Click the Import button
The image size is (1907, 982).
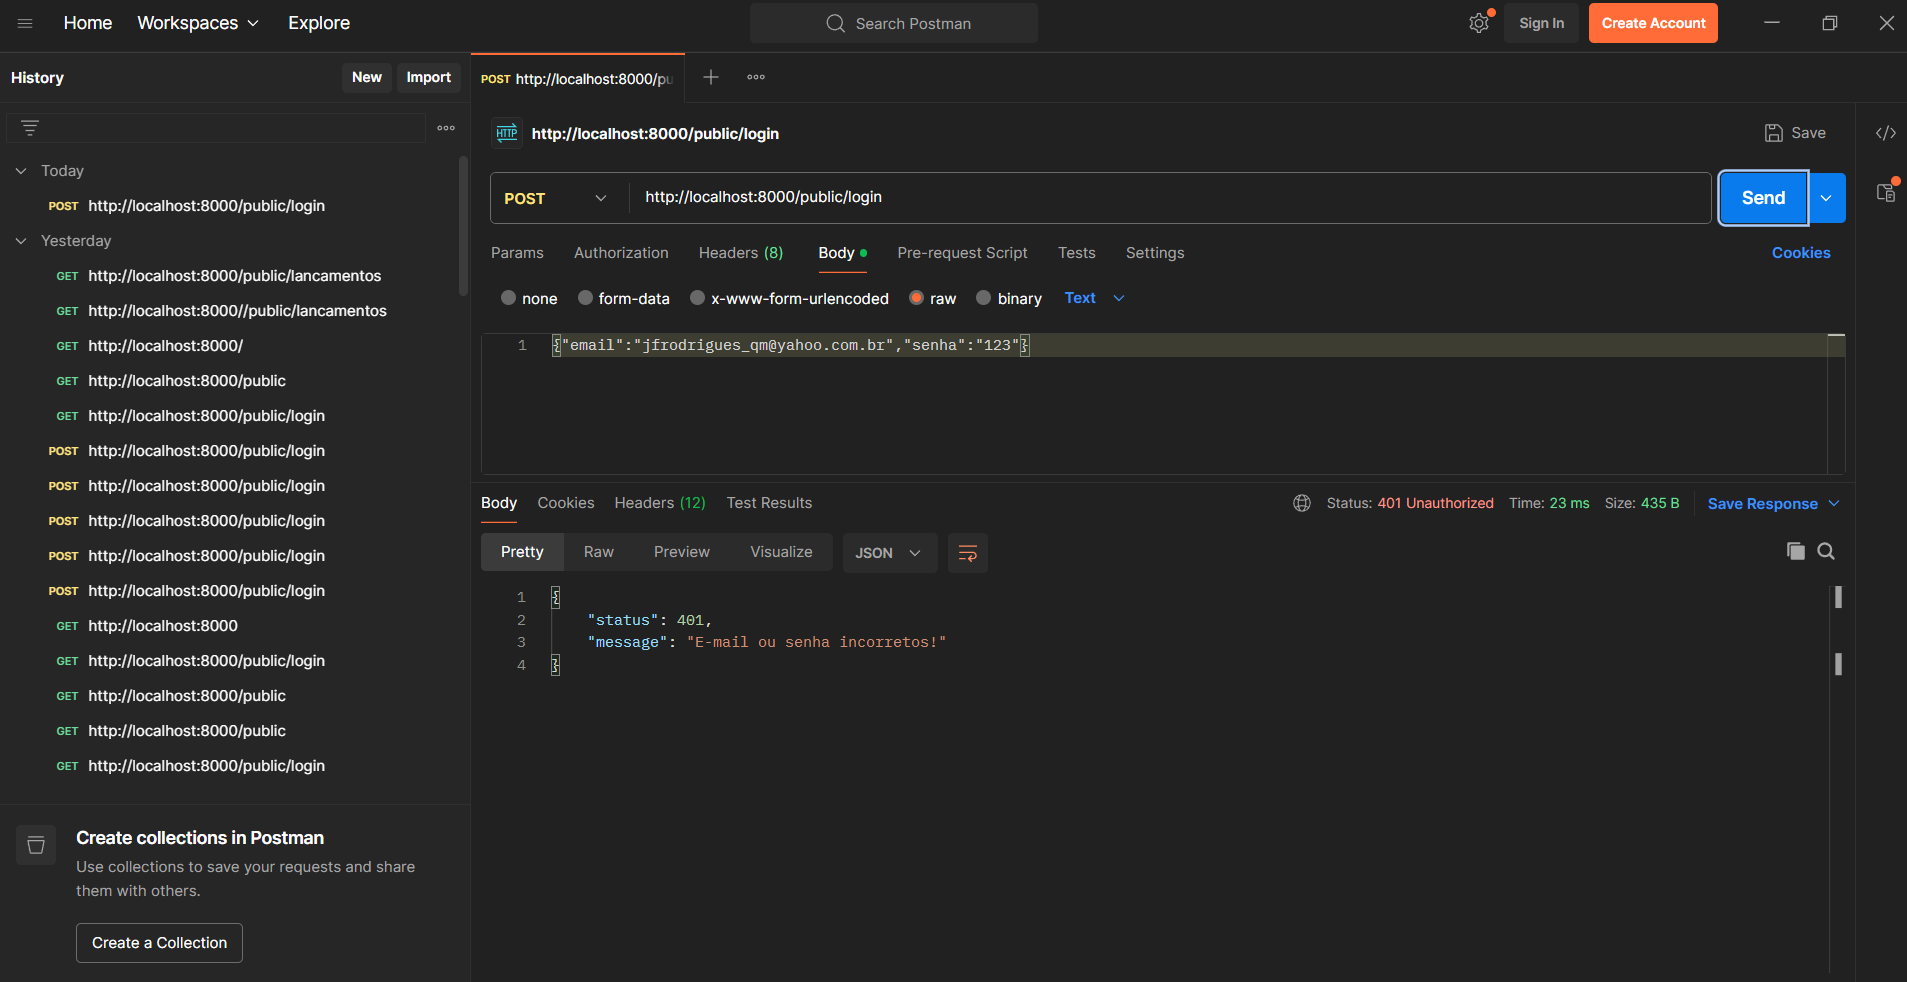429,77
